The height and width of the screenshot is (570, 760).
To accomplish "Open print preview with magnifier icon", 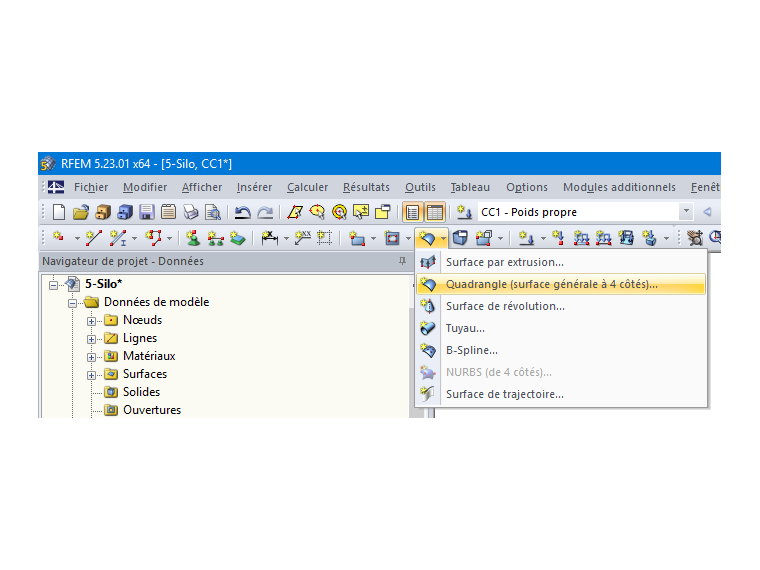I will (212, 212).
